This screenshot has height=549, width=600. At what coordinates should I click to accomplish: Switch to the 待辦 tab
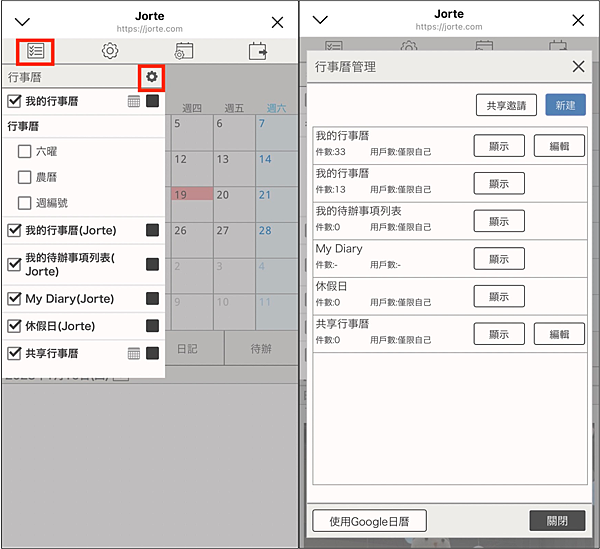pos(261,349)
